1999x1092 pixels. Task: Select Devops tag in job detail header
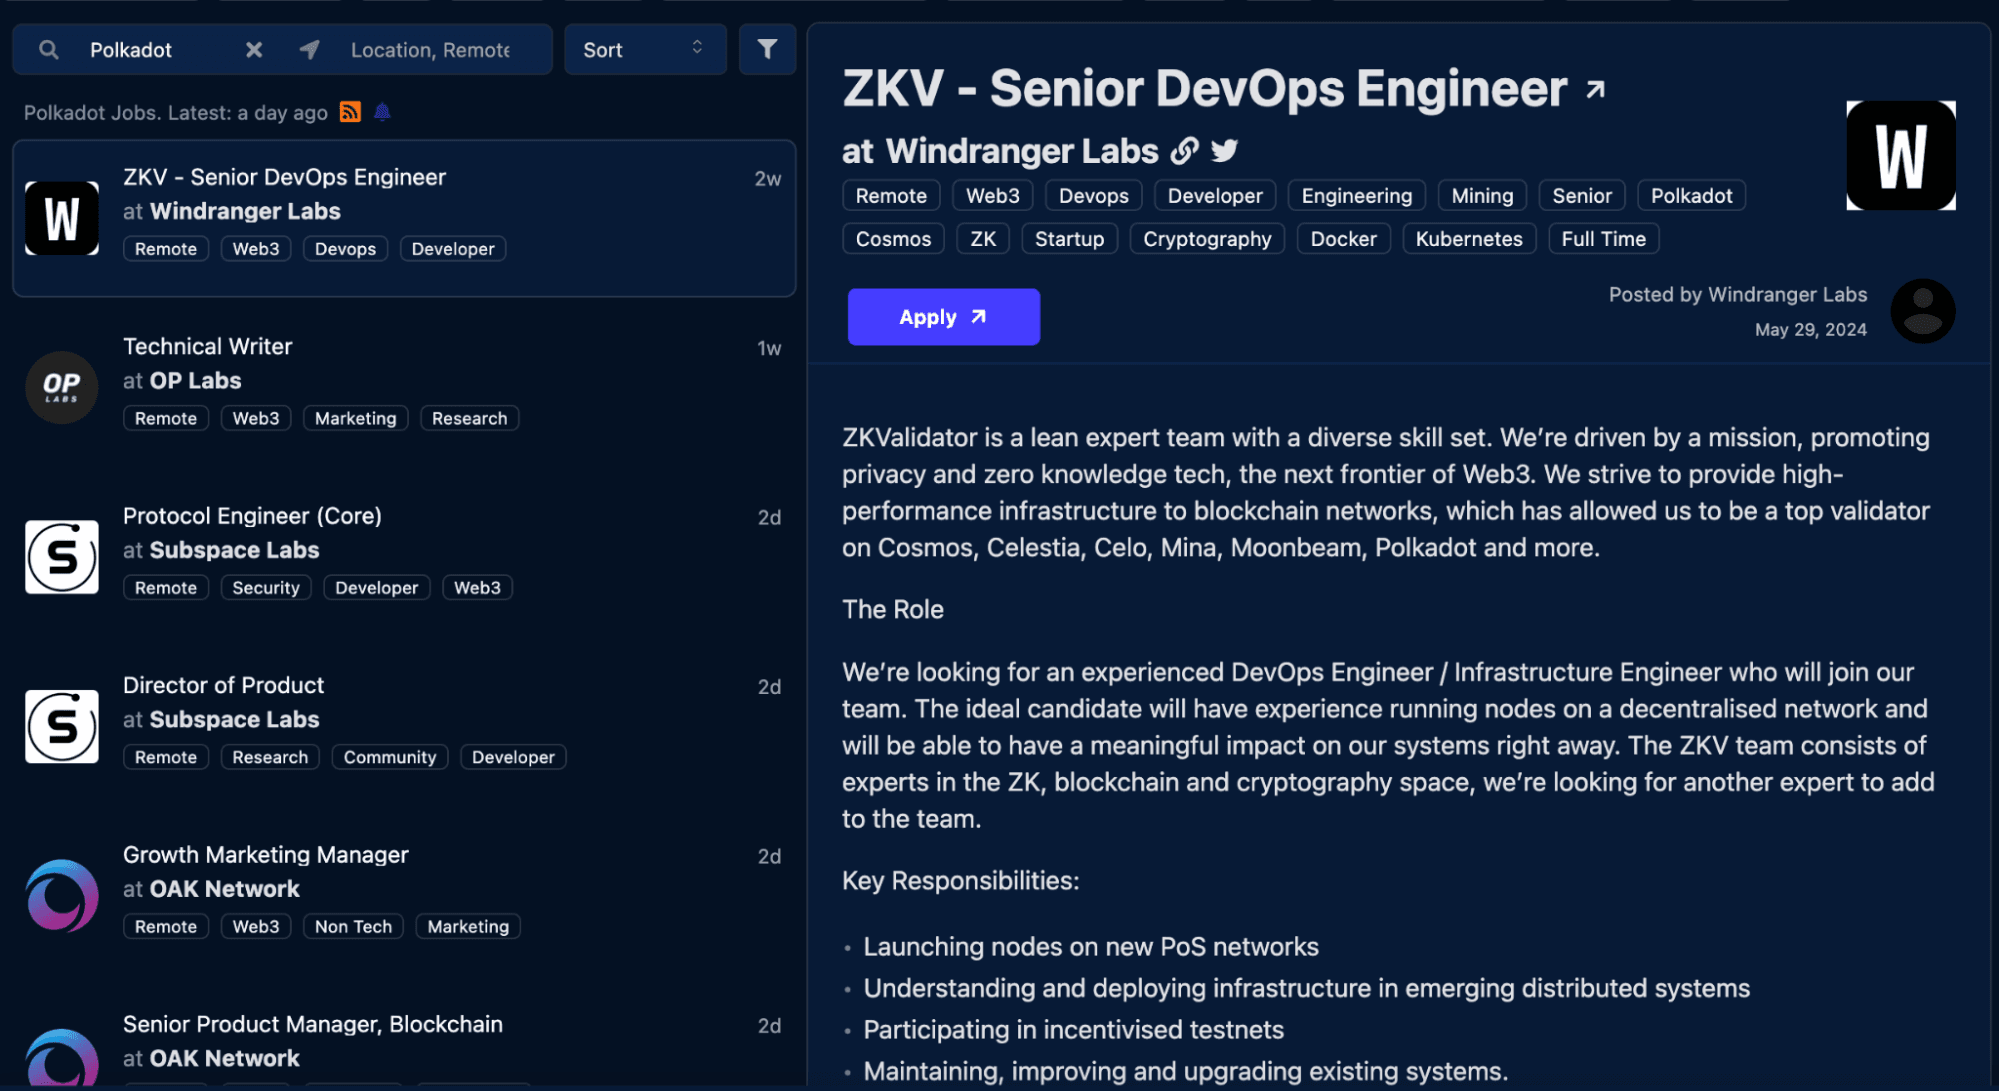[1094, 196]
